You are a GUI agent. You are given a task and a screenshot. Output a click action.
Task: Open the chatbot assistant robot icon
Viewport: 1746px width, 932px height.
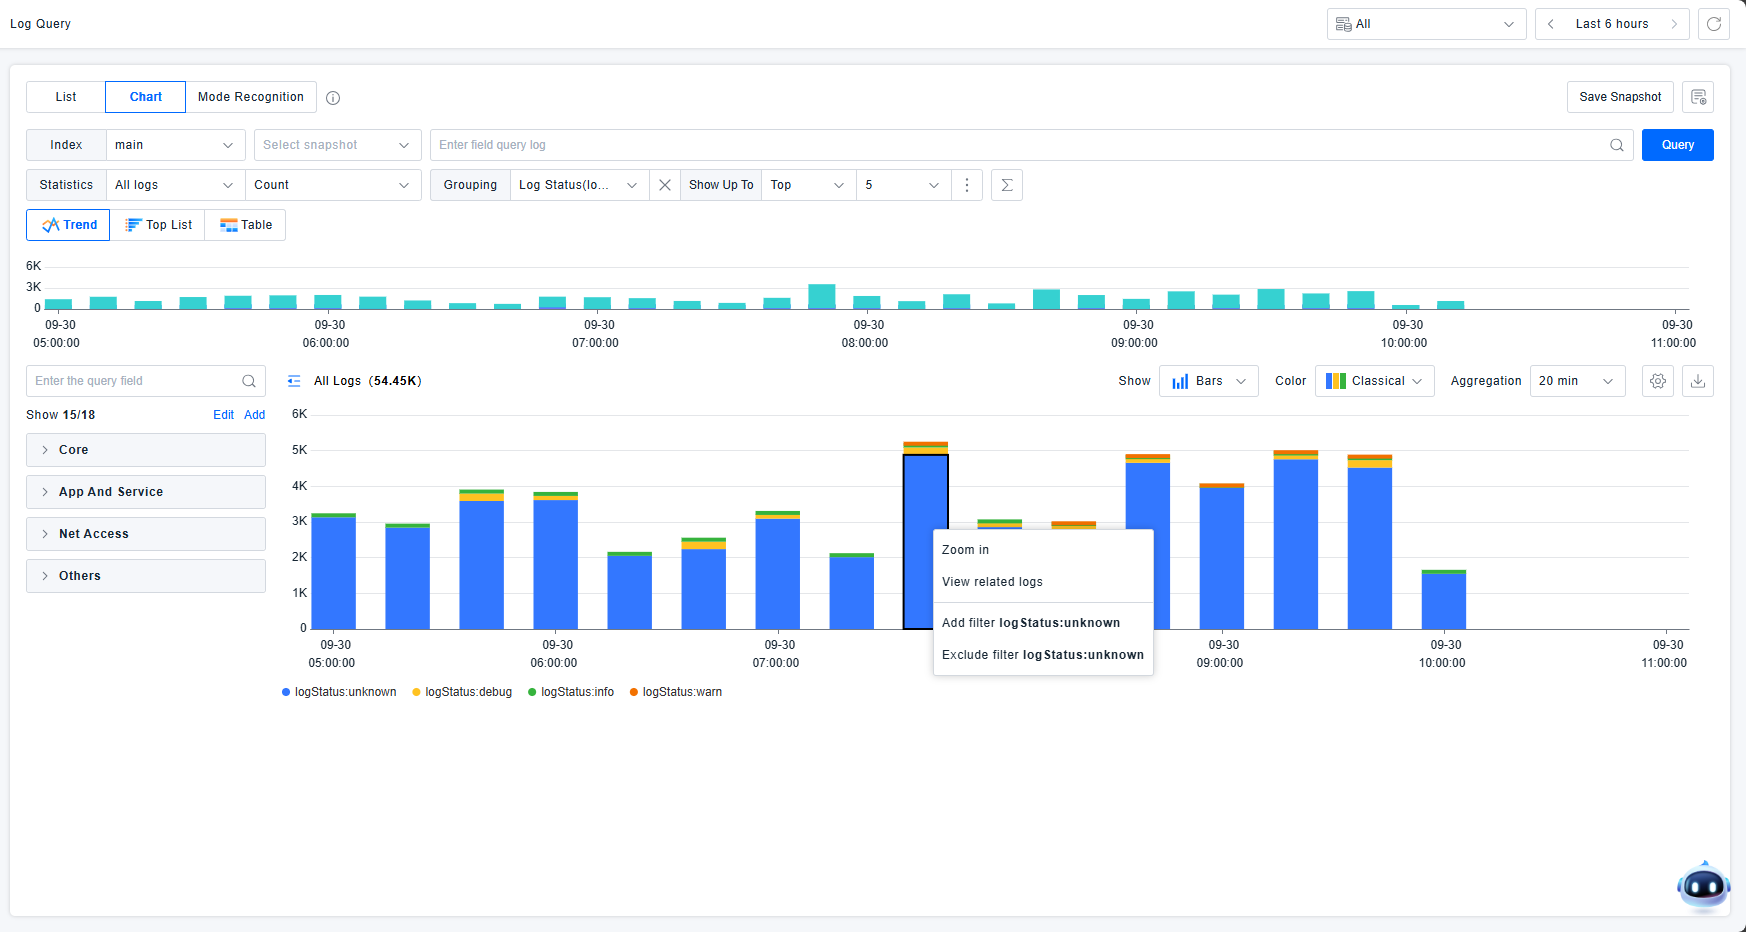(1702, 886)
